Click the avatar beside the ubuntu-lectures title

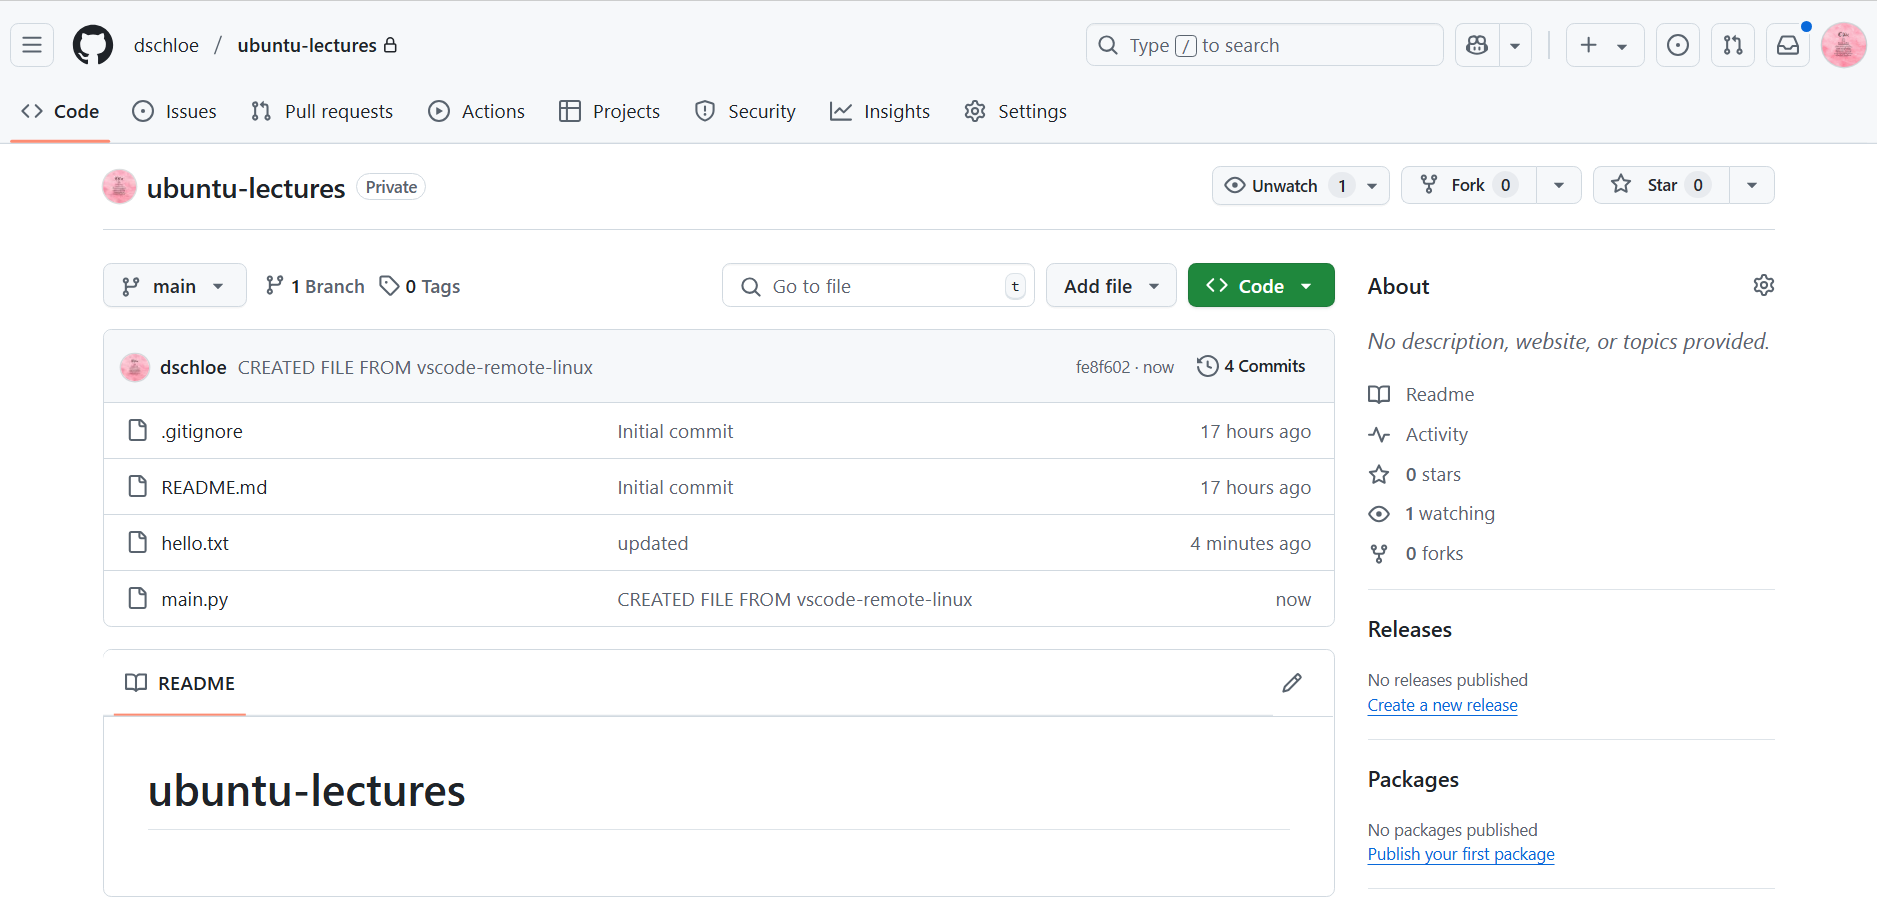click(x=119, y=187)
